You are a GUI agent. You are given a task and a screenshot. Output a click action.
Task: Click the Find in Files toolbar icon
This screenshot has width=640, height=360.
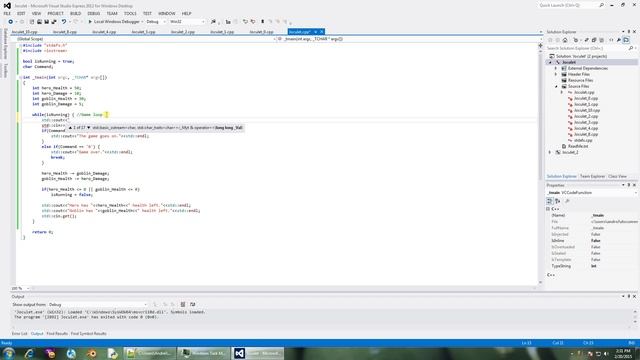click(x=213, y=22)
